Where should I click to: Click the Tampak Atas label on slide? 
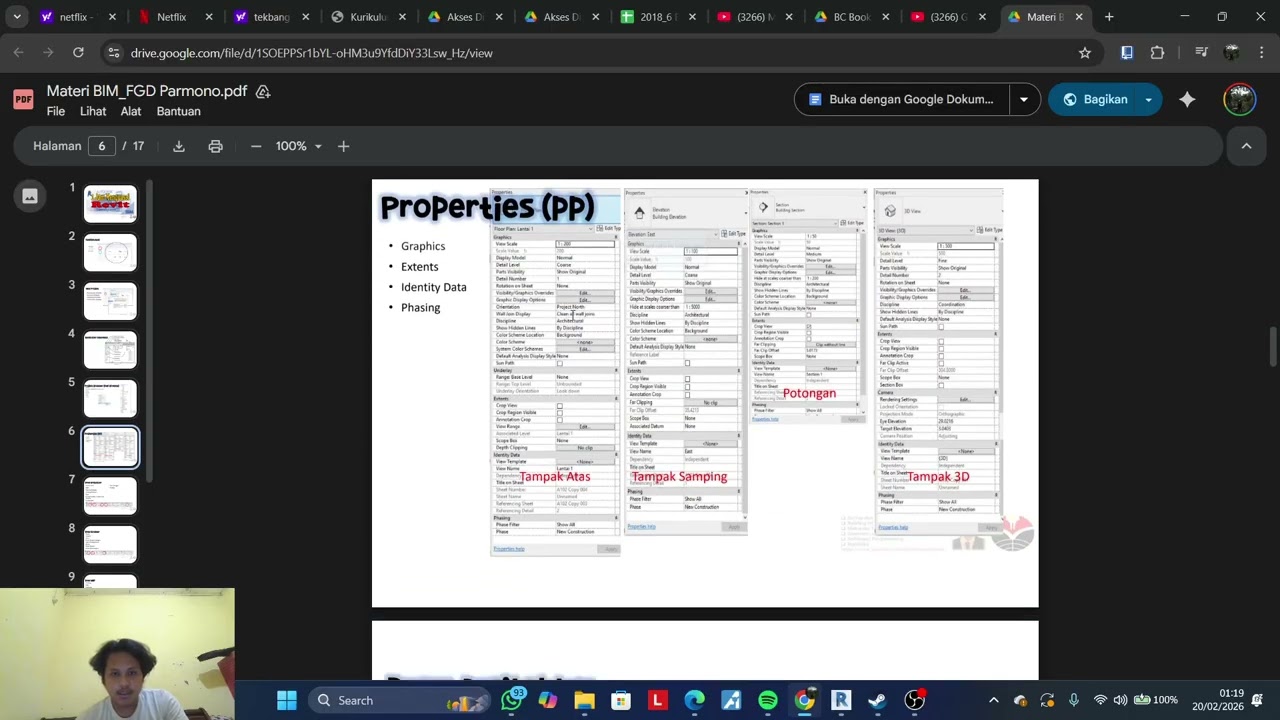click(554, 476)
